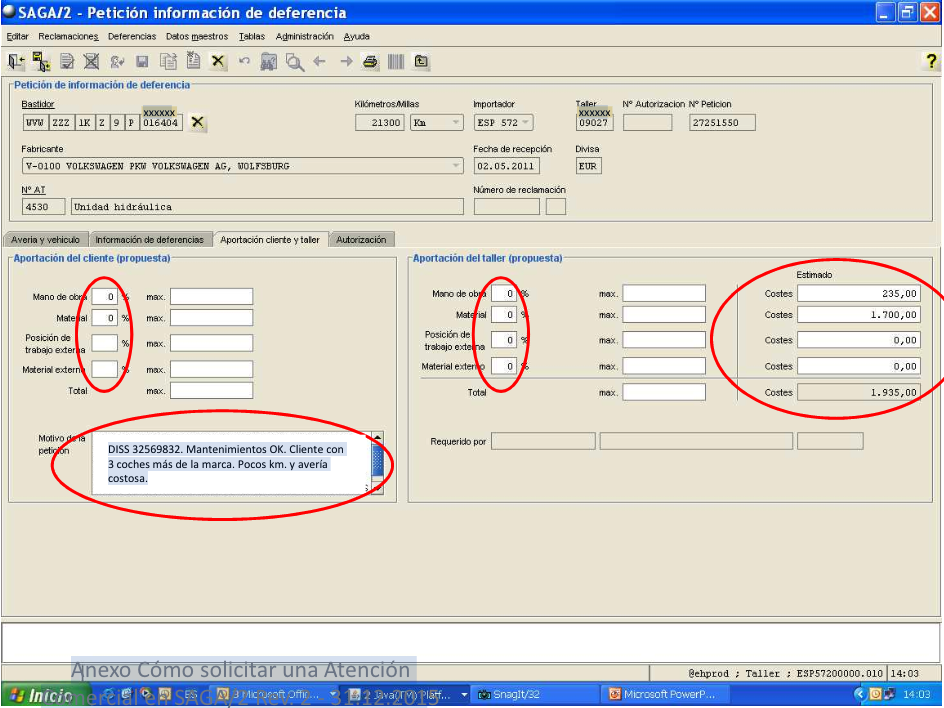Open the Km unit dropdown
This screenshot has height=708, width=944.
(437, 122)
